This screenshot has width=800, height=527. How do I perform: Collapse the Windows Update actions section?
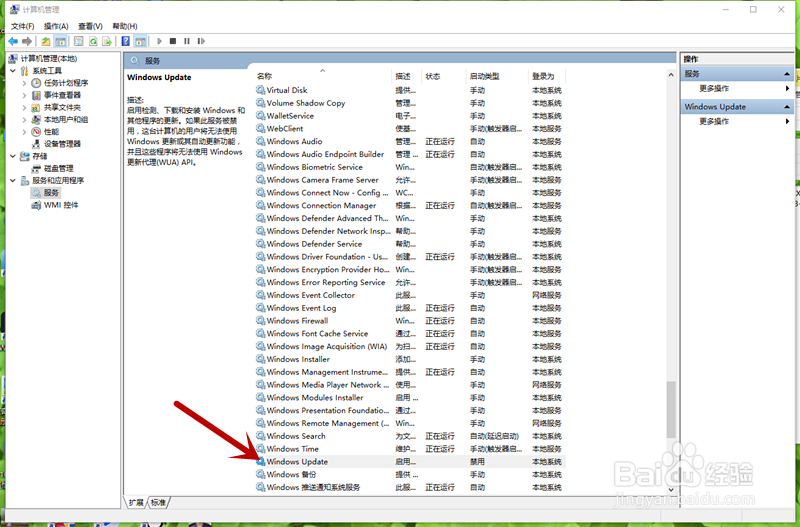(787, 107)
